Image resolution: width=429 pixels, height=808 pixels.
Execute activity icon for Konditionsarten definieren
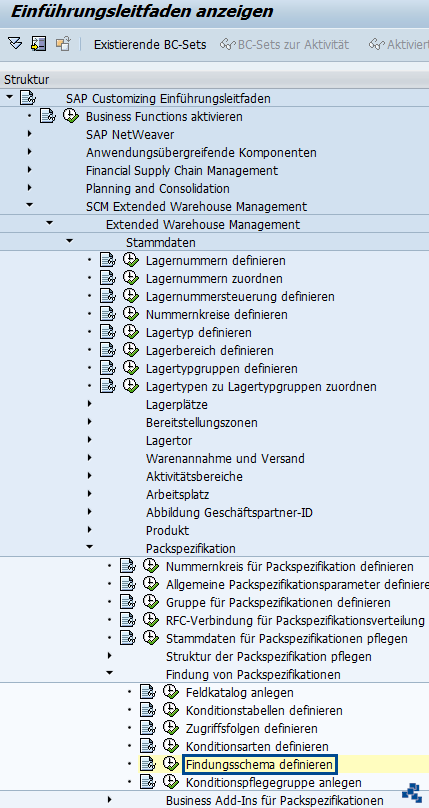click(171, 746)
